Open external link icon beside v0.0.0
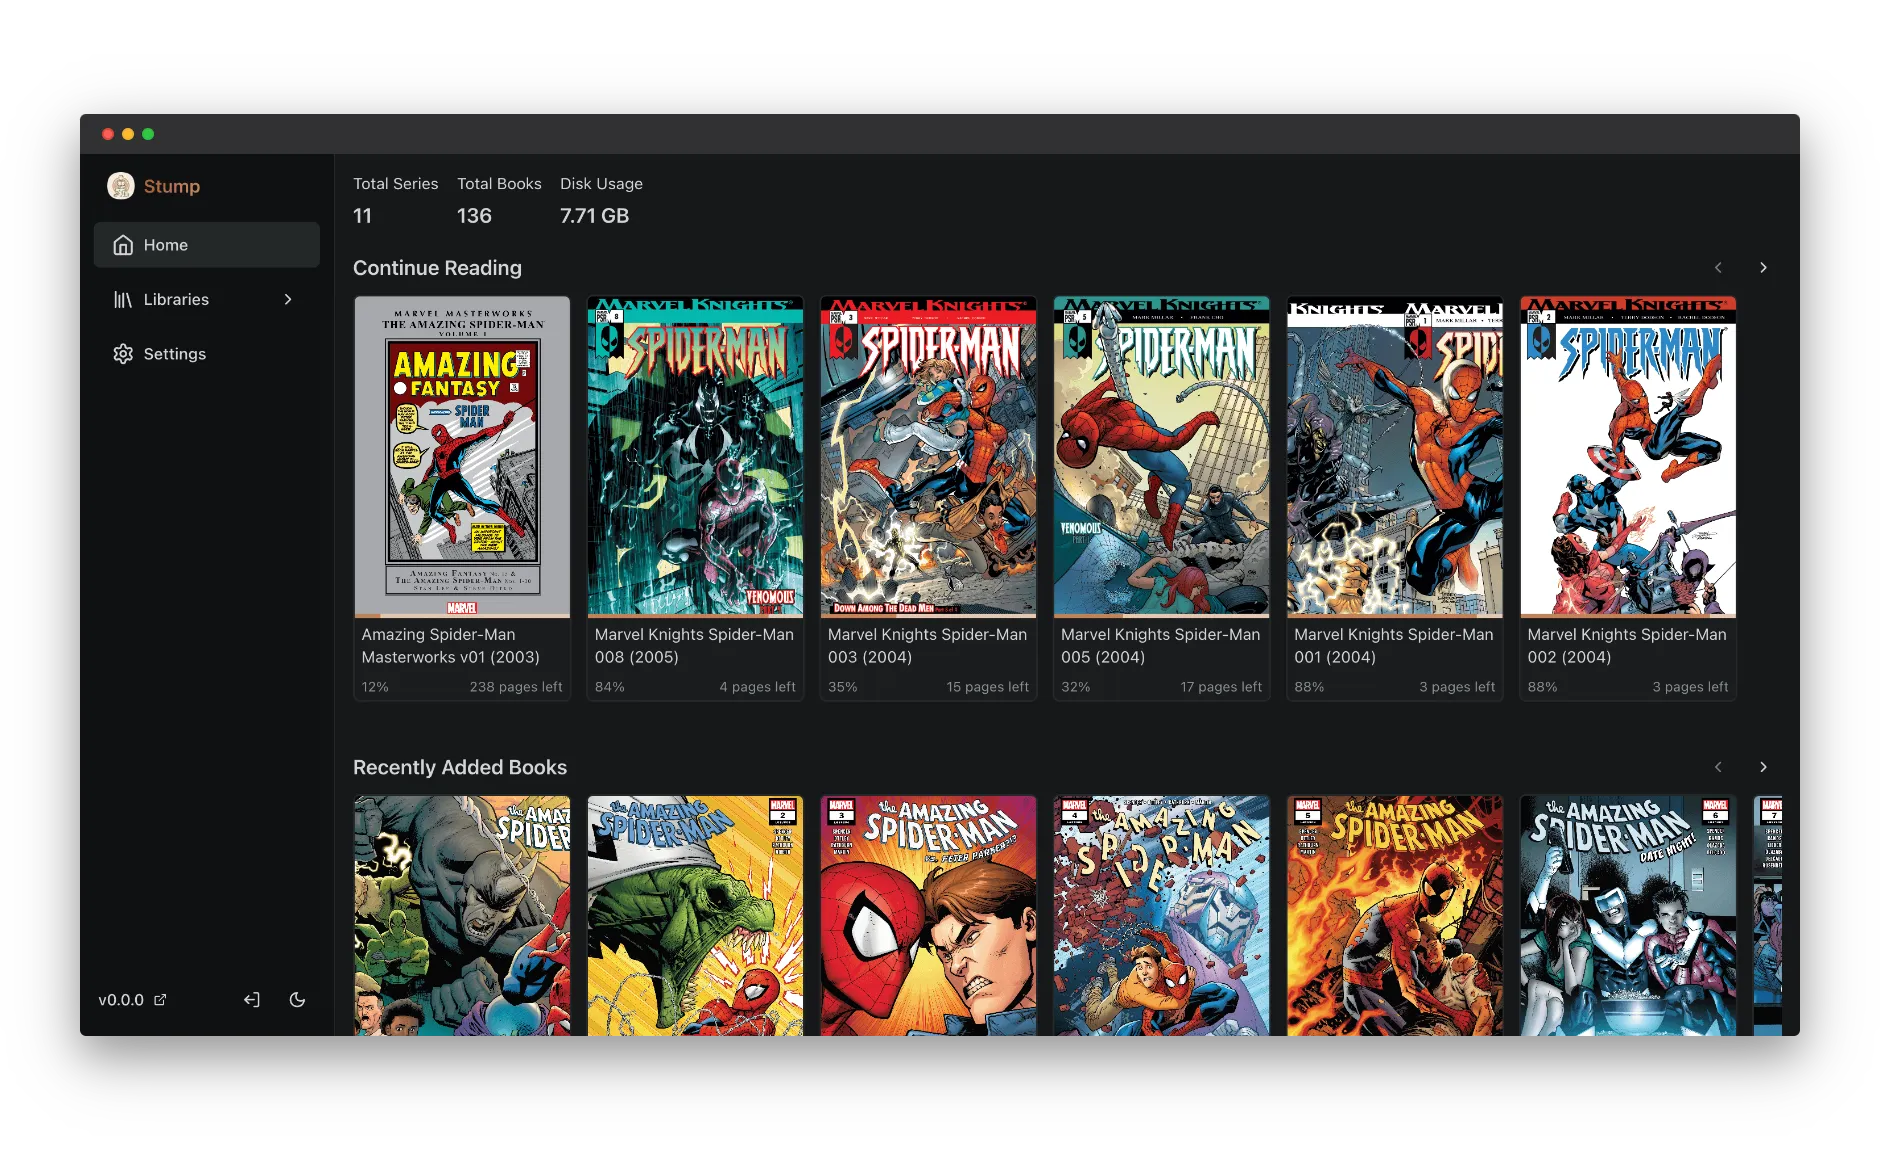The width and height of the screenshot is (1880, 1150). pos(160,1000)
